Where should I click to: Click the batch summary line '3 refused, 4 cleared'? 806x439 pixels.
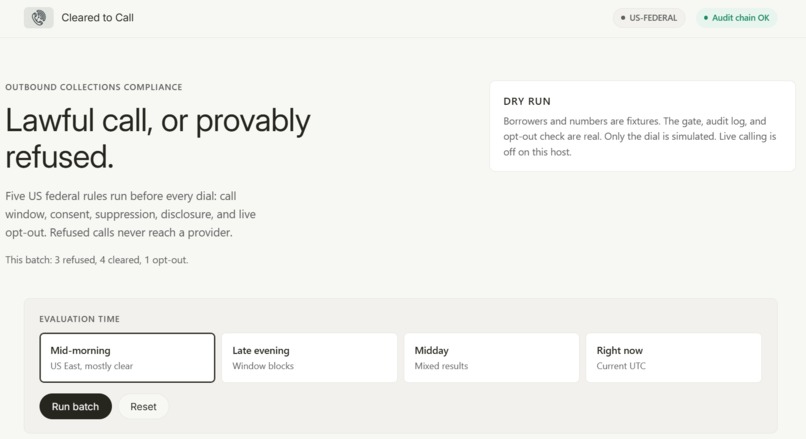[97, 260]
